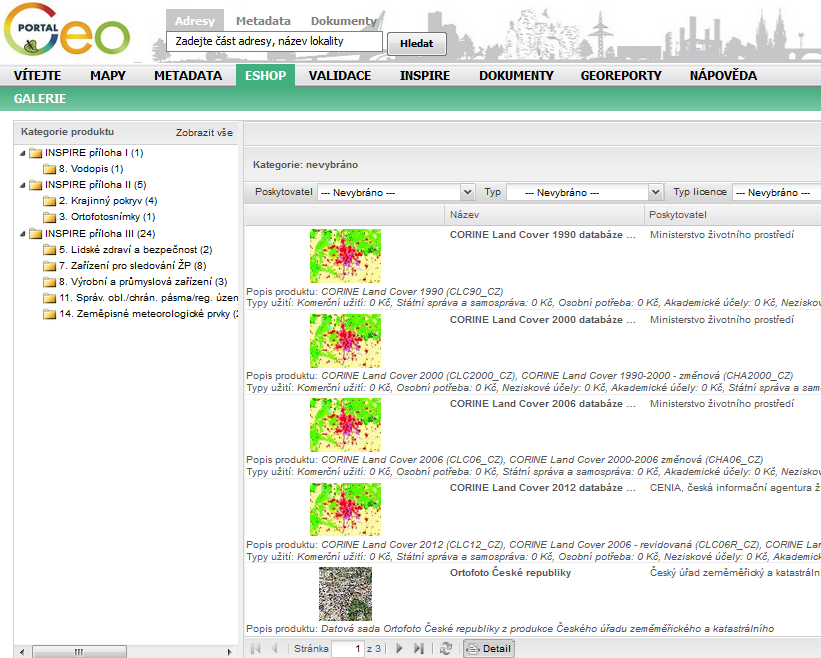
Task: Click the Detail button
Action: pos(489,649)
